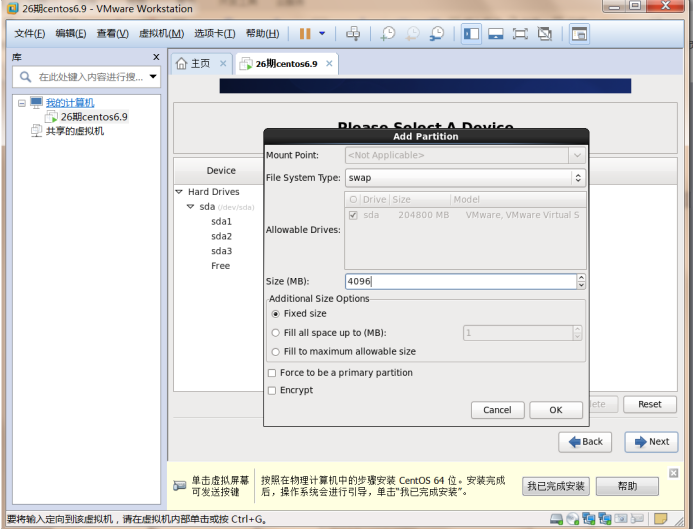The width and height of the screenshot is (693, 529).
Task: Click 我已完成安装 button
Action: coord(556,487)
